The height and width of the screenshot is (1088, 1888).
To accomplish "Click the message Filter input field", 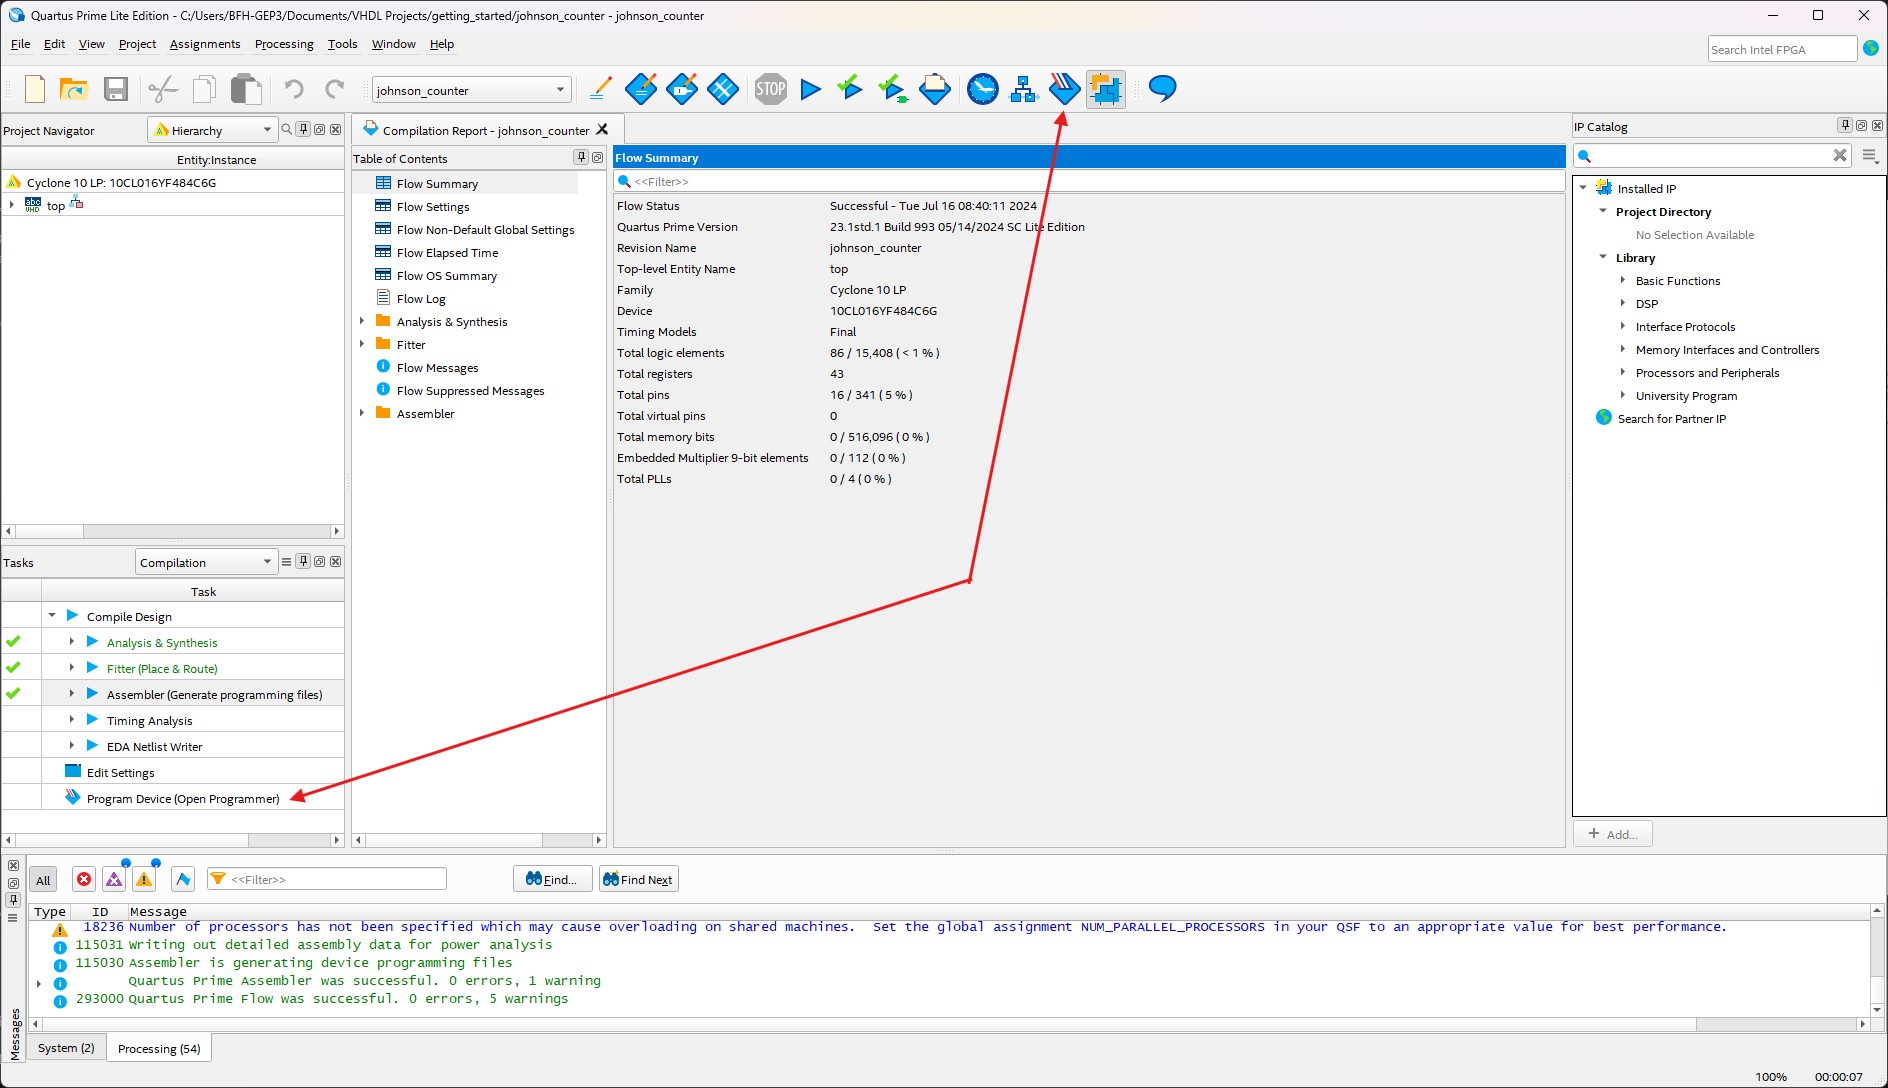I will pyautogui.click(x=326, y=879).
